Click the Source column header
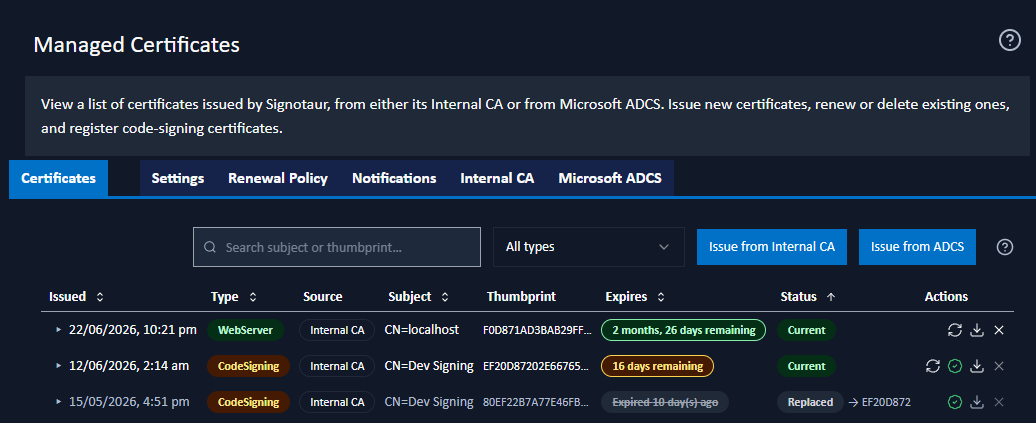The height and width of the screenshot is (423, 1036). [322, 297]
